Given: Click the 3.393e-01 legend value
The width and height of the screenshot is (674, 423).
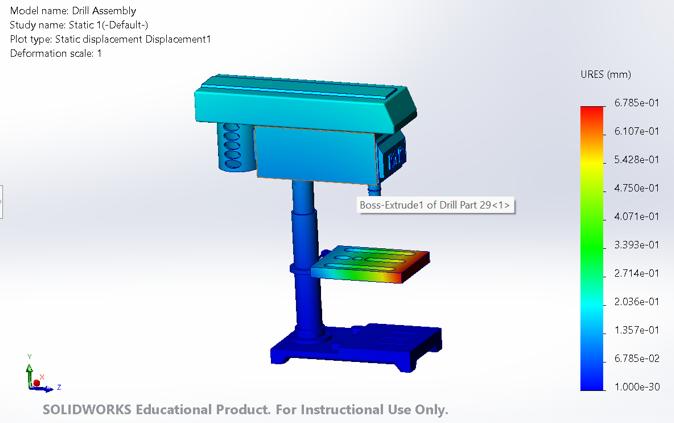Looking at the screenshot, I should point(636,245).
